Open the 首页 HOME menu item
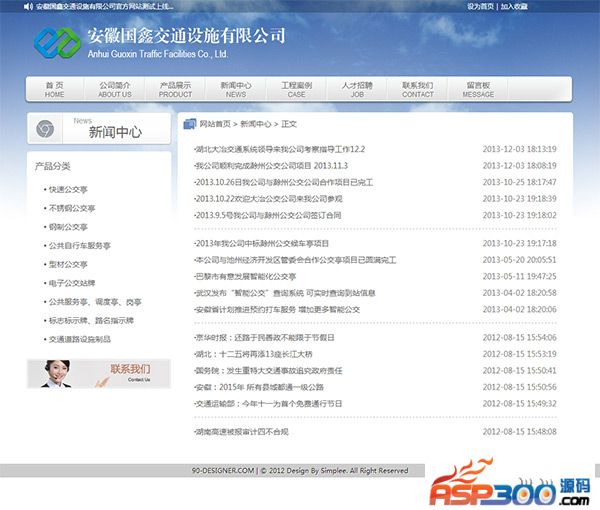Viewport: 600px width, 510px height. [x=54, y=89]
